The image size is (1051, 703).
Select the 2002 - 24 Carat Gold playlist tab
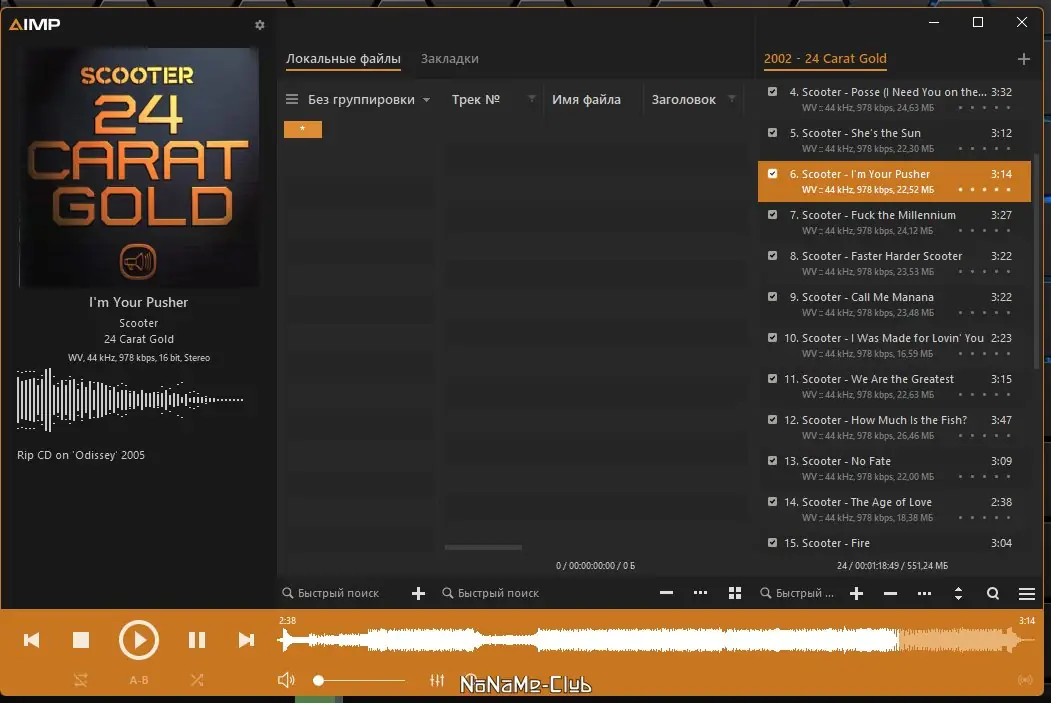click(x=825, y=59)
